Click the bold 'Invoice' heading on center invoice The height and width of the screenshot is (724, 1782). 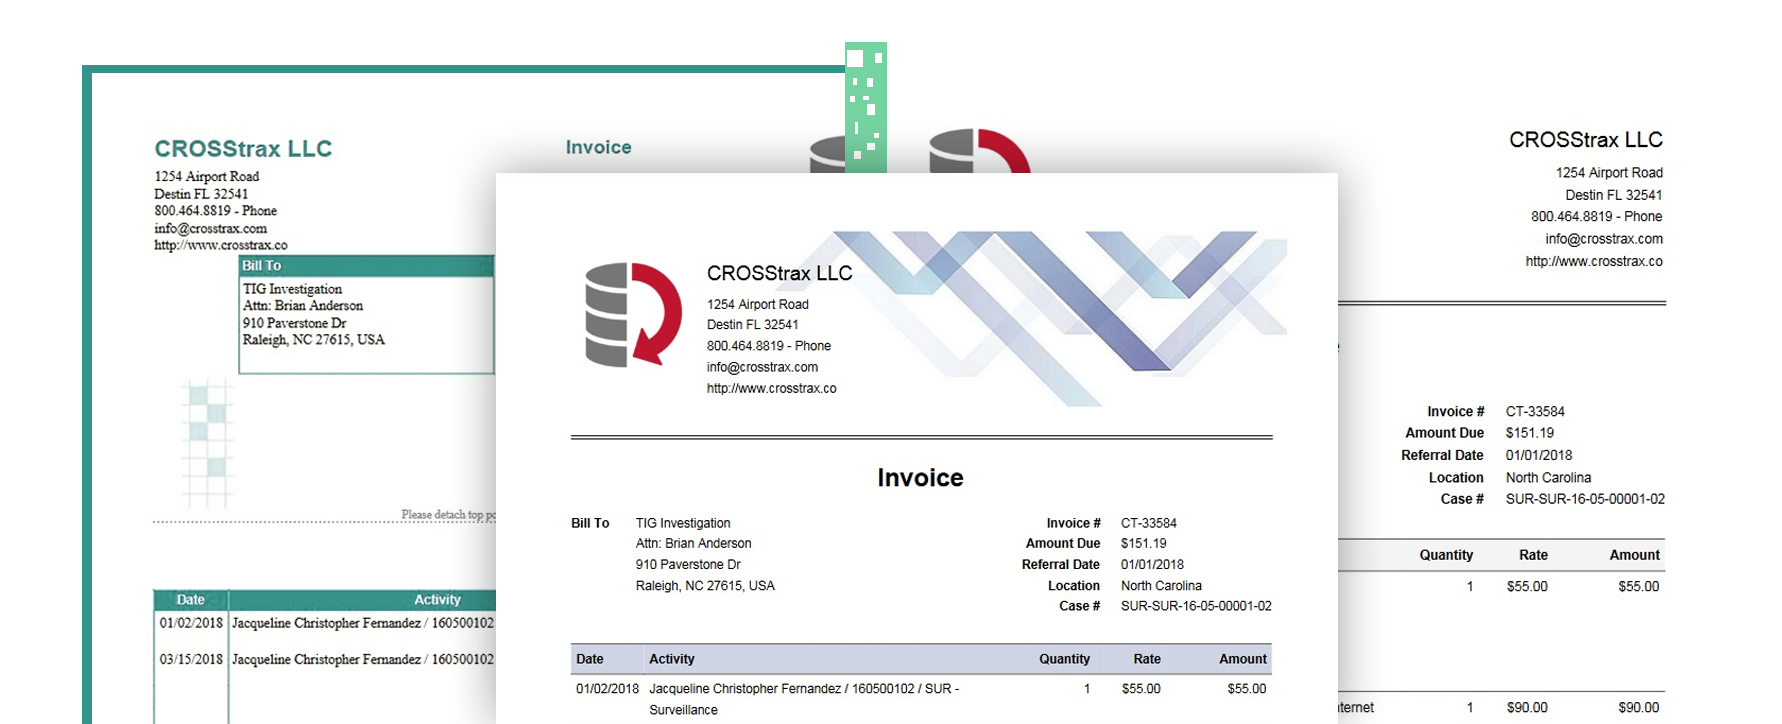(x=920, y=478)
